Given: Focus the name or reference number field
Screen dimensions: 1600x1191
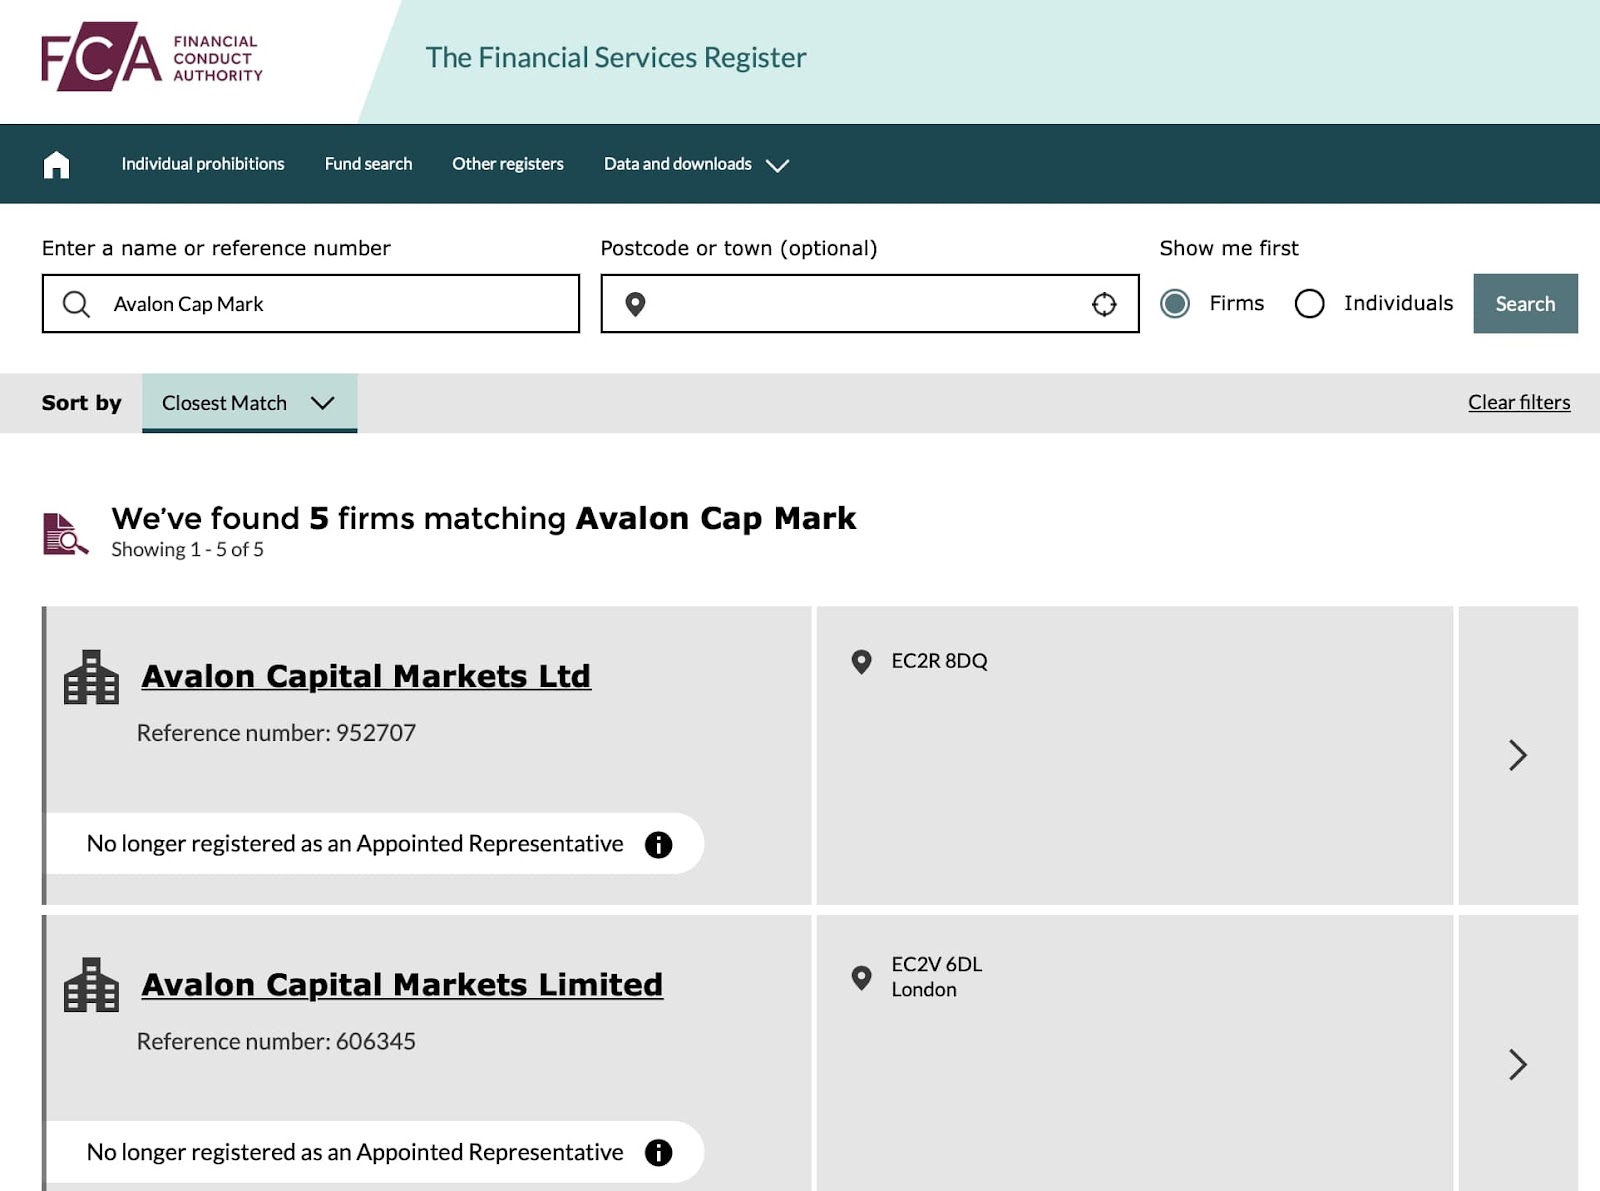Looking at the screenshot, I should pyautogui.click(x=310, y=304).
